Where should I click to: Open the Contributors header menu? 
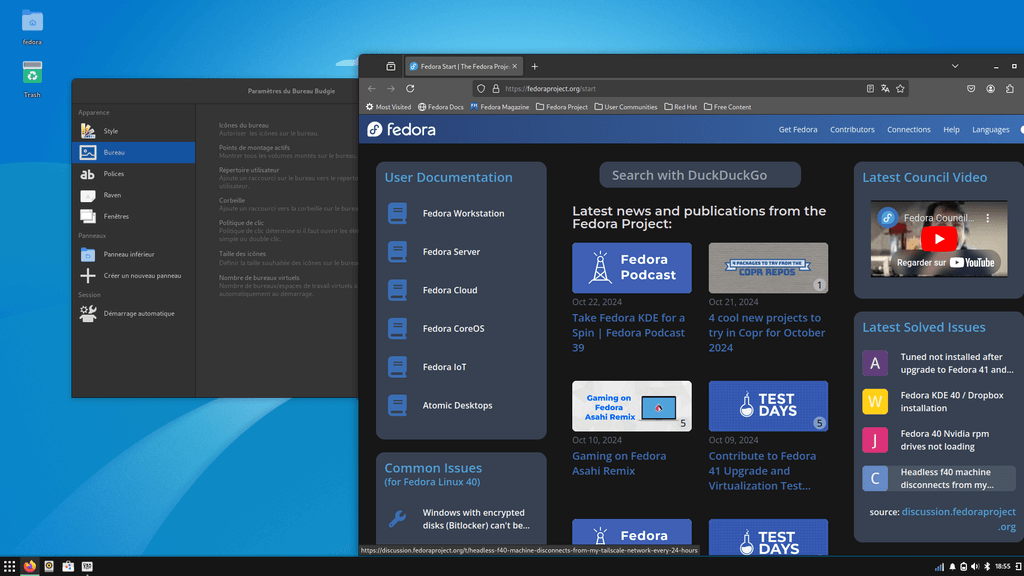[x=852, y=130]
